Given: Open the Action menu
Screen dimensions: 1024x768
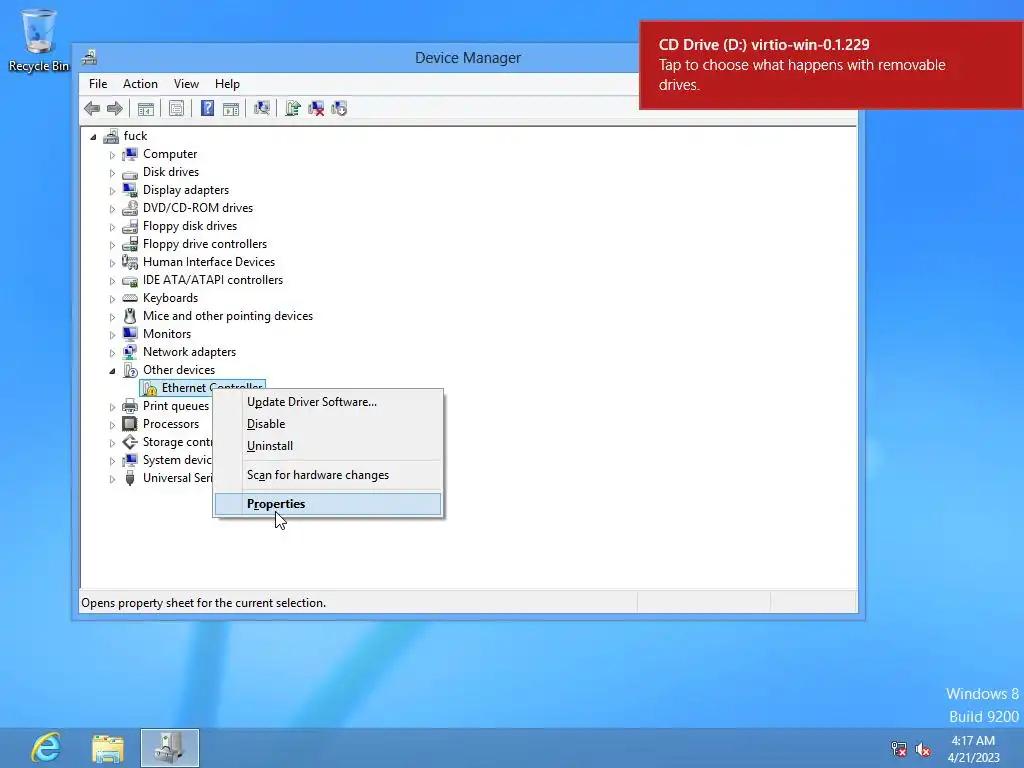Looking at the screenshot, I should click(140, 84).
